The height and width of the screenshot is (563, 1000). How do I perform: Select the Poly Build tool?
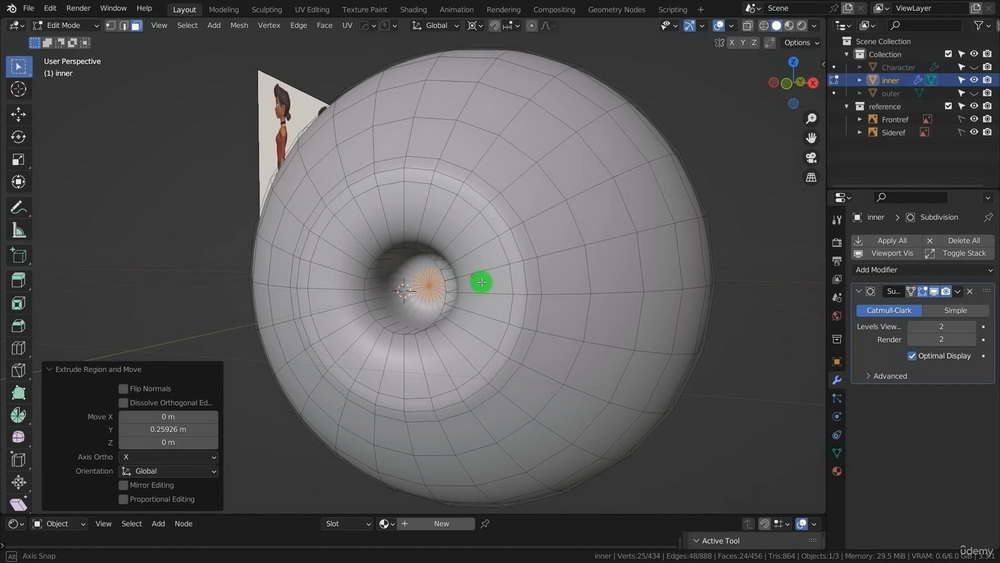tap(18, 393)
